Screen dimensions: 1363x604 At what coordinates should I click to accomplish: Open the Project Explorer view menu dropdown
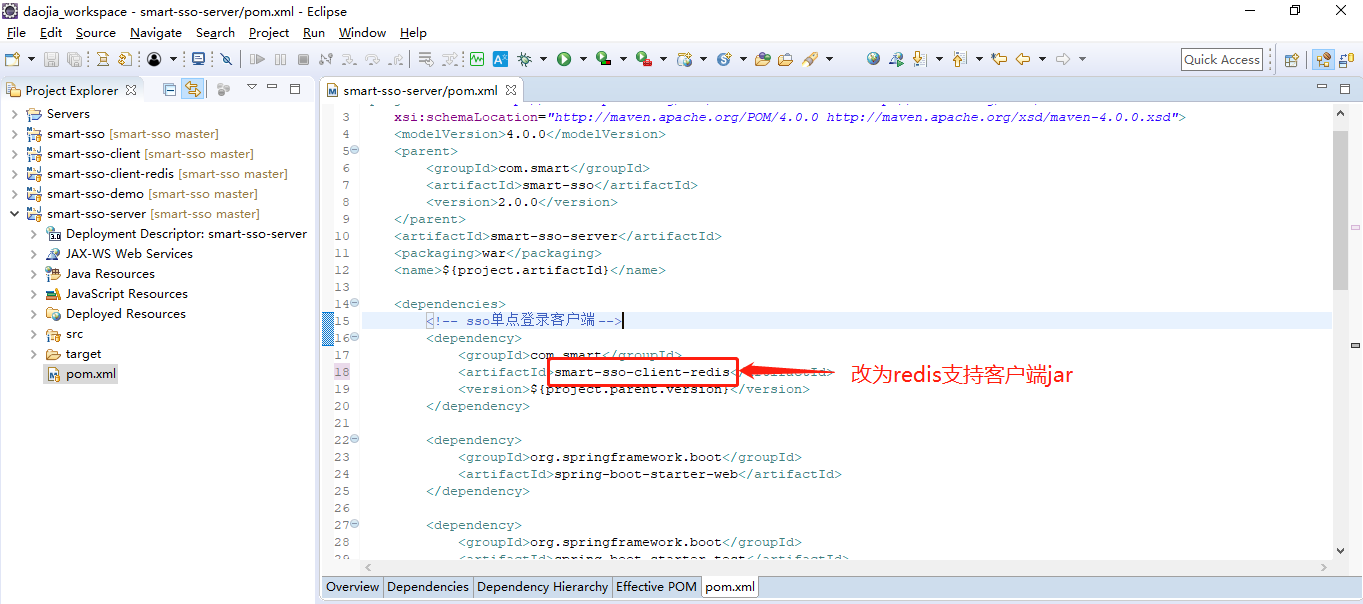point(251,89)
